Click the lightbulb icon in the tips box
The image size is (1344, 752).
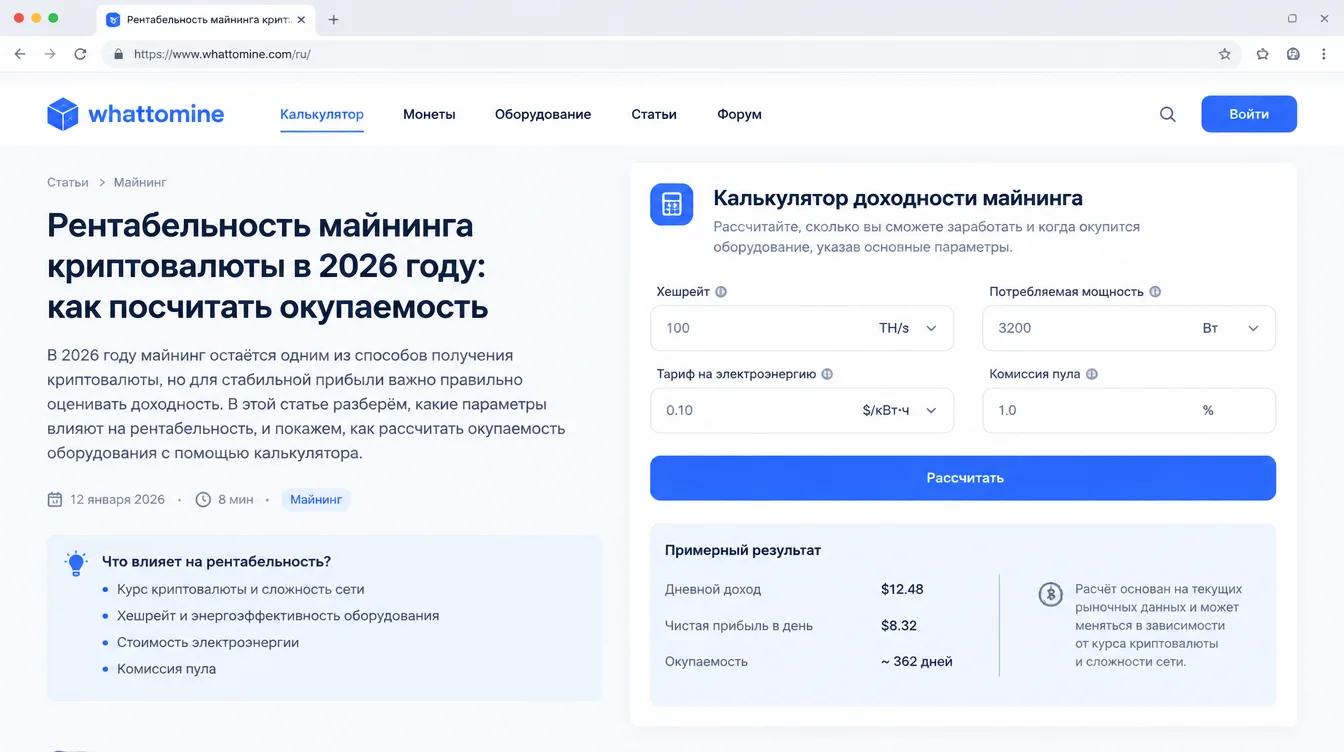(x=76, y=563)
